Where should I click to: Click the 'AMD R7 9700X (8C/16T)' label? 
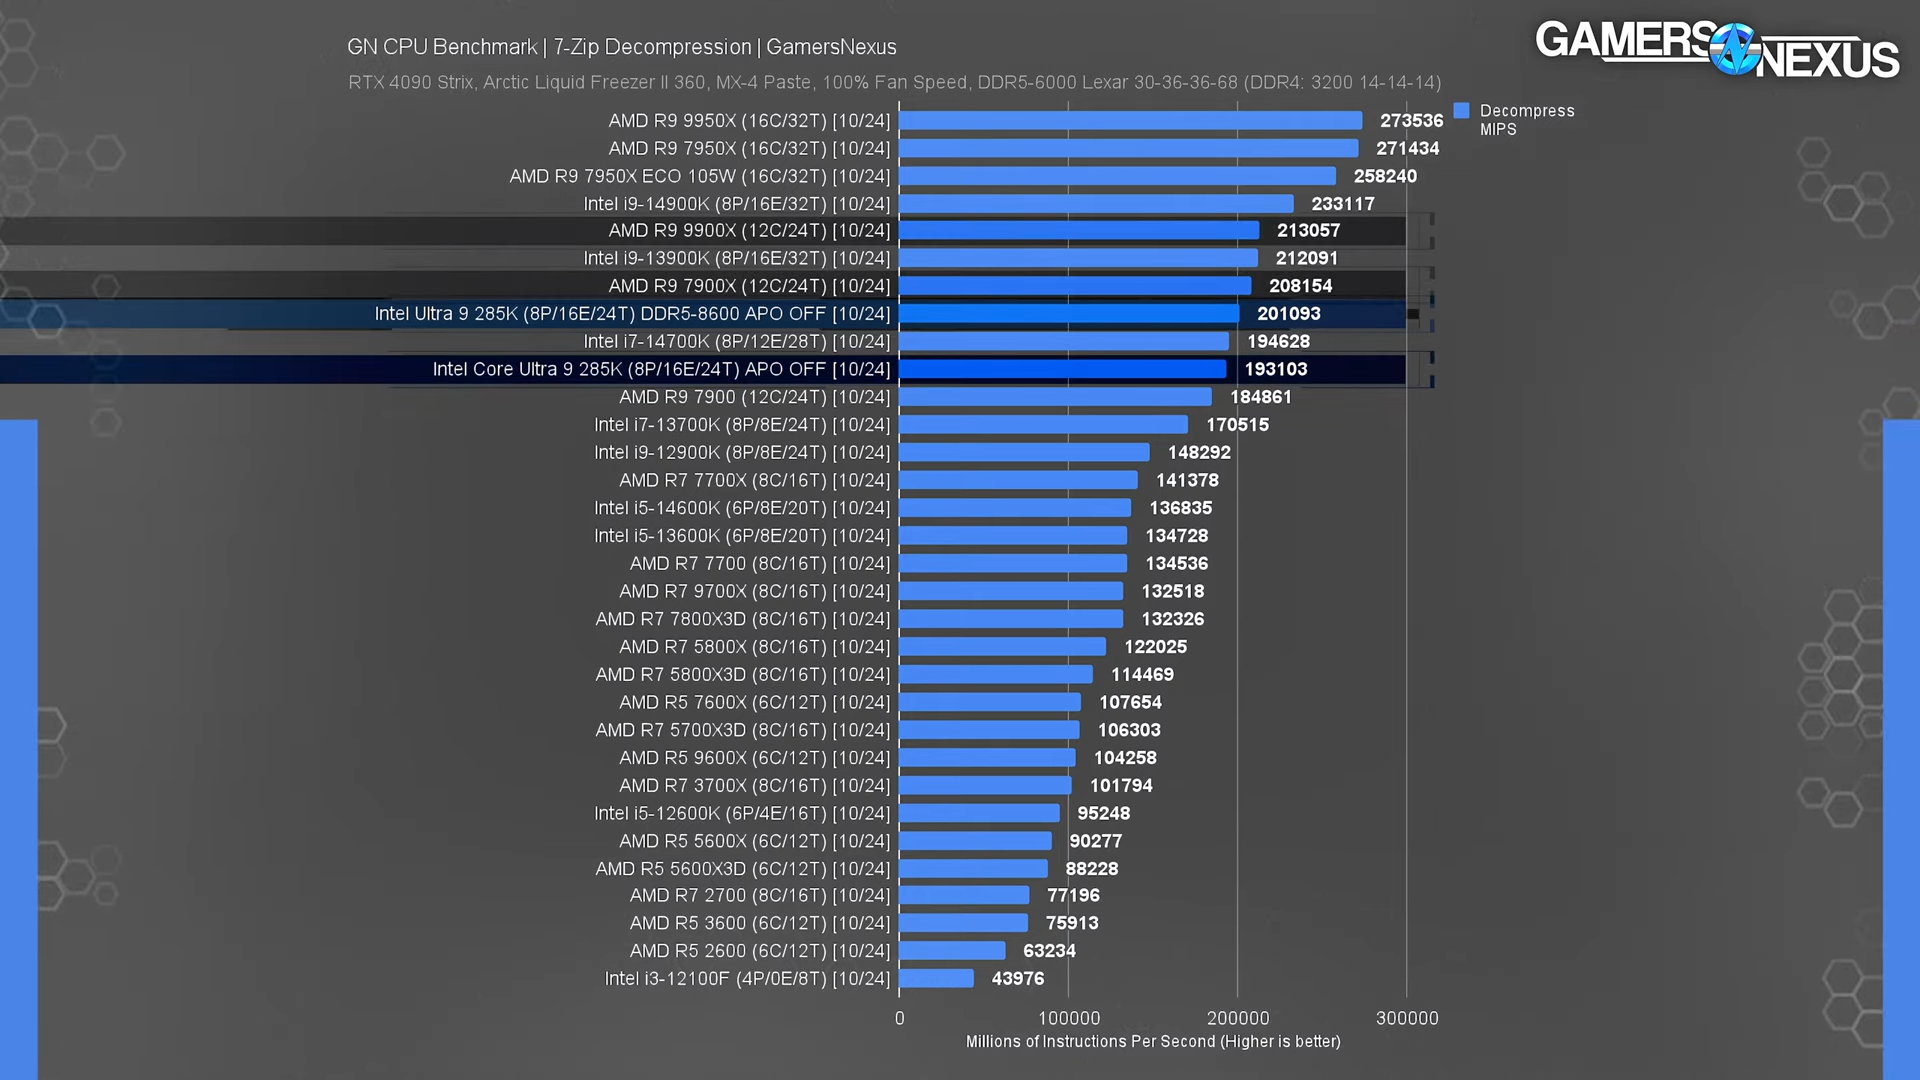pyautogui.click(x=754, y=592)
